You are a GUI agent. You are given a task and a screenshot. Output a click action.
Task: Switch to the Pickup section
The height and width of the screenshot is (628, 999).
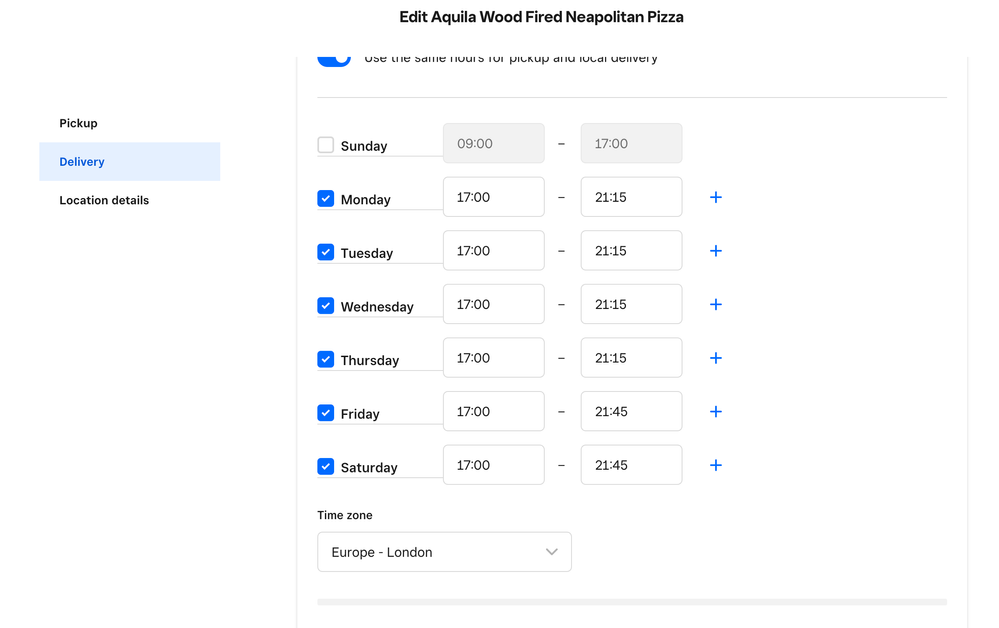tap(78, 123)
